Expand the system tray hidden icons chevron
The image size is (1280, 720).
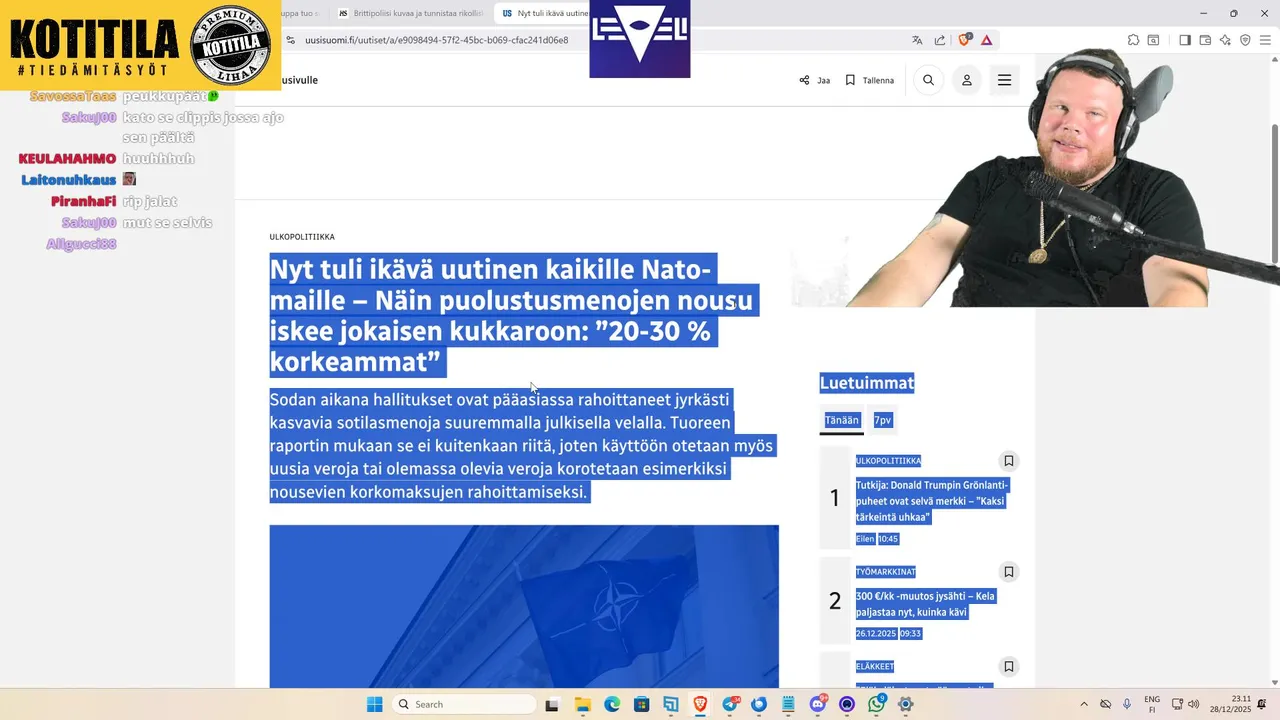click(1084, 704)
